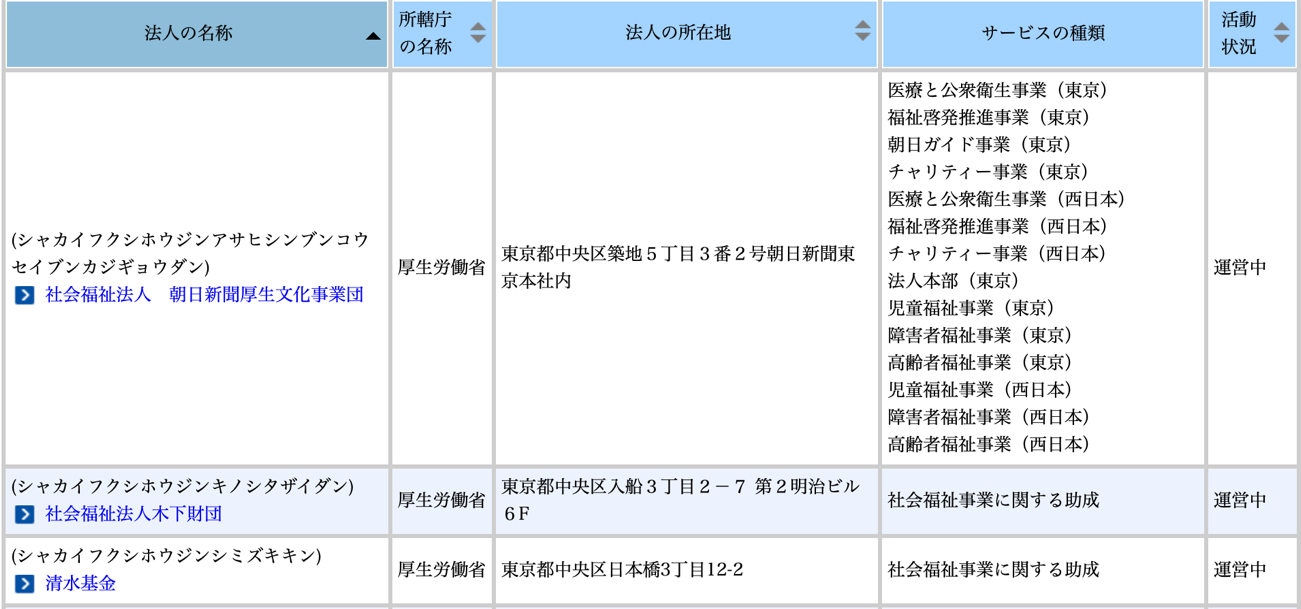Select text 医療と公衆衛生事業（東京）
The width and height of the screenshot is (1301, 609).
click(x=1001, y=90)
